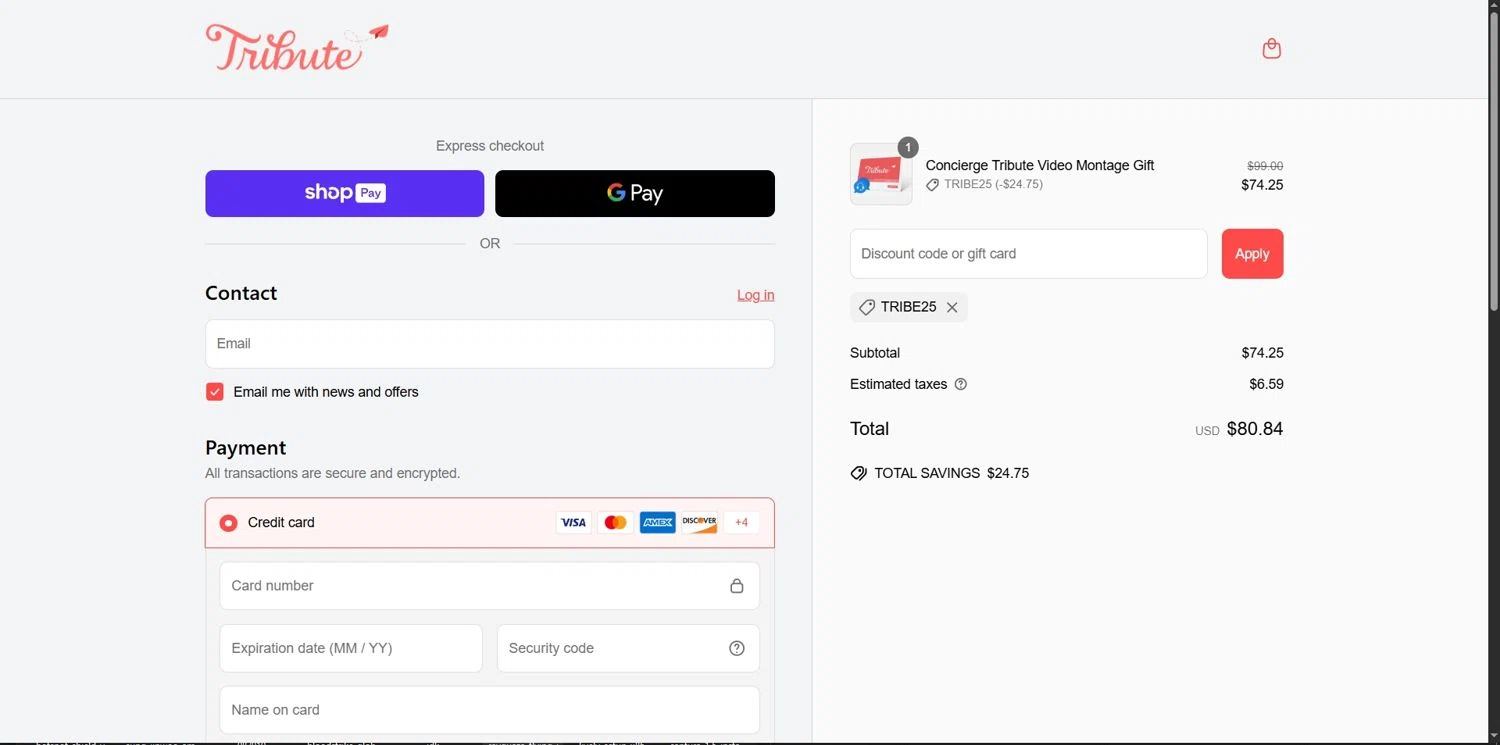Click the Payment section heading

click(x=246, y=448)
